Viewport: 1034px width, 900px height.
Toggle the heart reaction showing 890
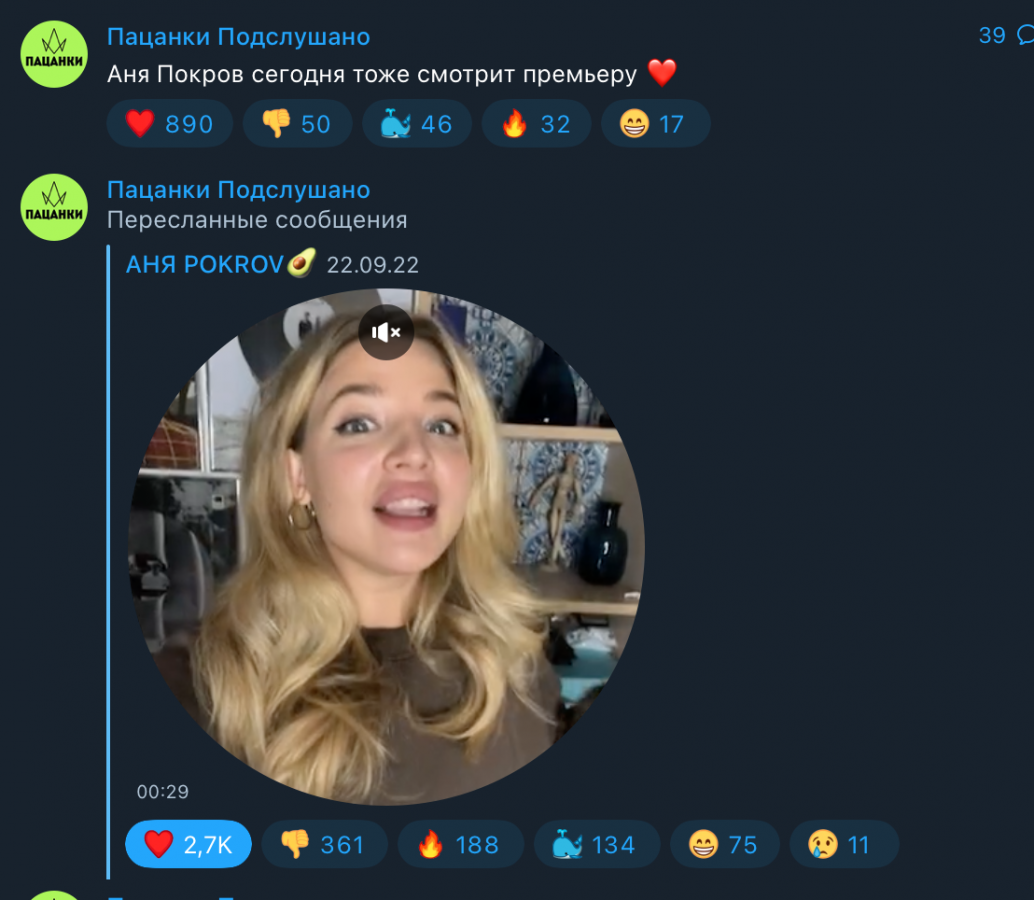(x=169, y=124)
